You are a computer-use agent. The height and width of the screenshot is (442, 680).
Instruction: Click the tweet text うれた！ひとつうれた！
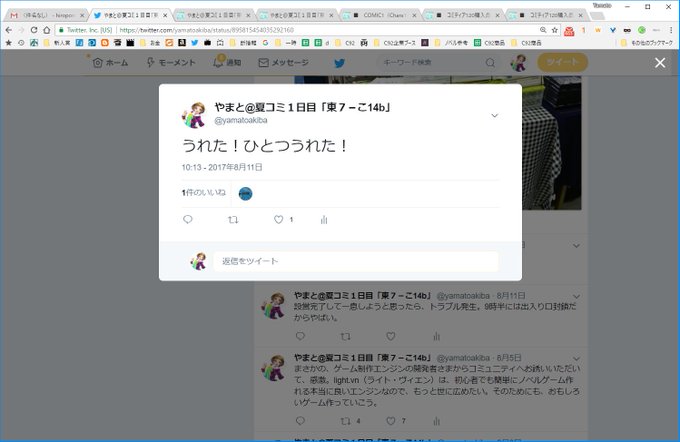pos(265,146)
